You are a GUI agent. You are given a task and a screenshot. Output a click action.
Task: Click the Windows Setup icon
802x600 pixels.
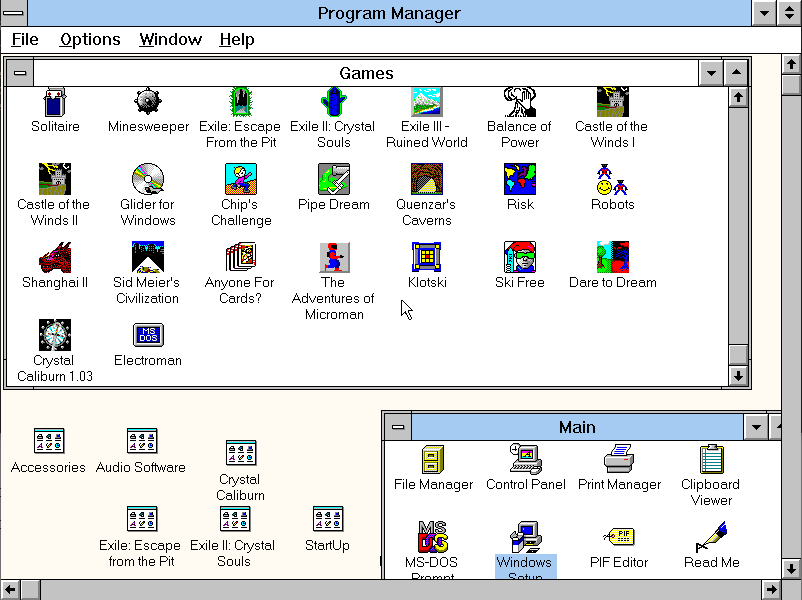[x=526, y=537]
